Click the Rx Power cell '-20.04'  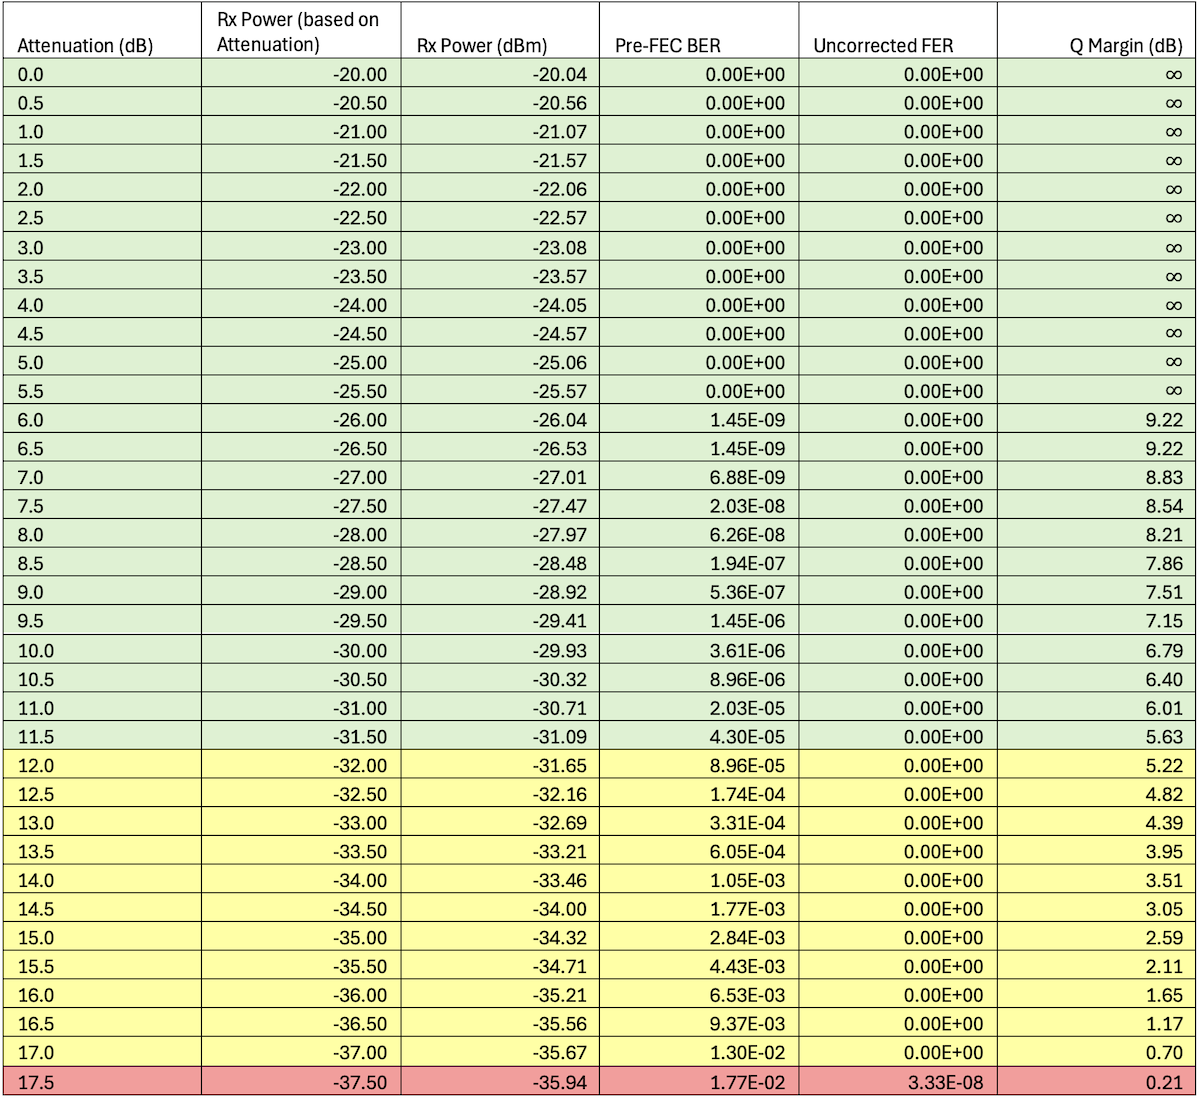tap(500, 75)
